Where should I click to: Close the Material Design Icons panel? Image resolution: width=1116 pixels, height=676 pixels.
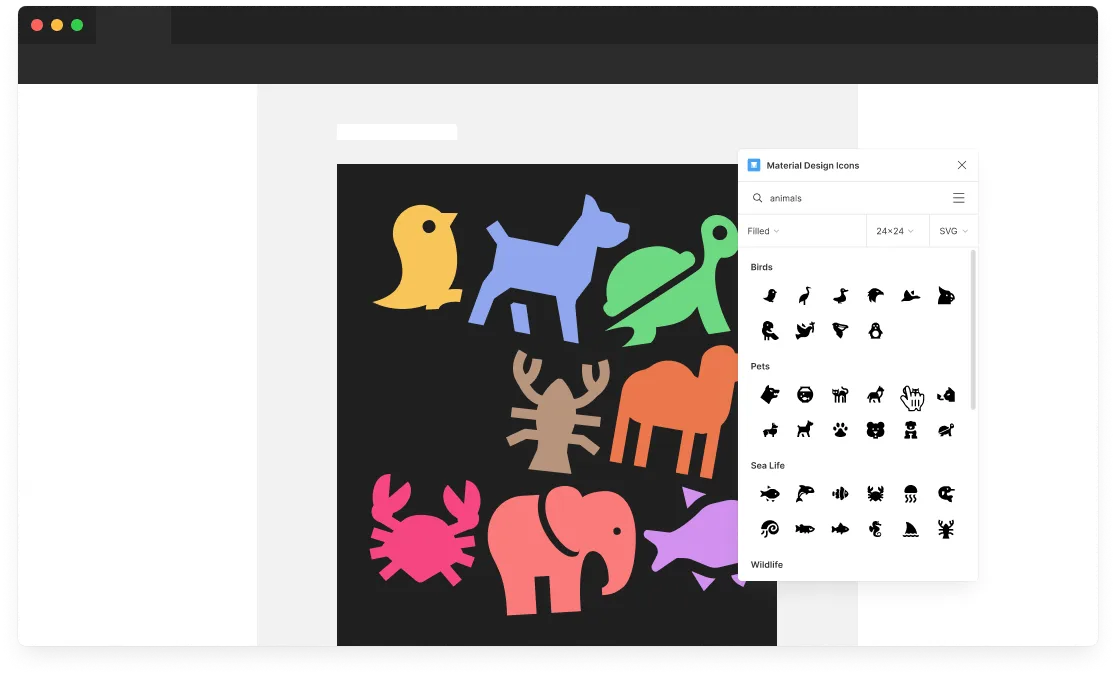point(962,165)
